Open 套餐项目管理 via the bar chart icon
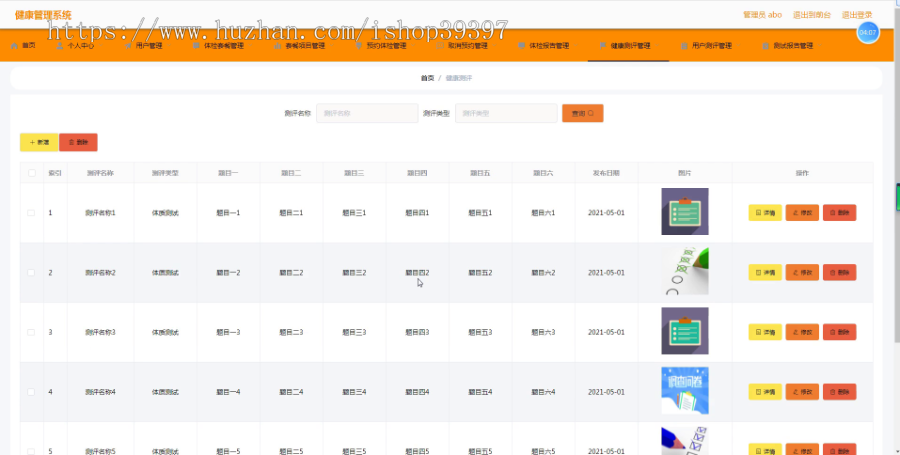This screenshot has height=455, width=900. coord(277,45)
